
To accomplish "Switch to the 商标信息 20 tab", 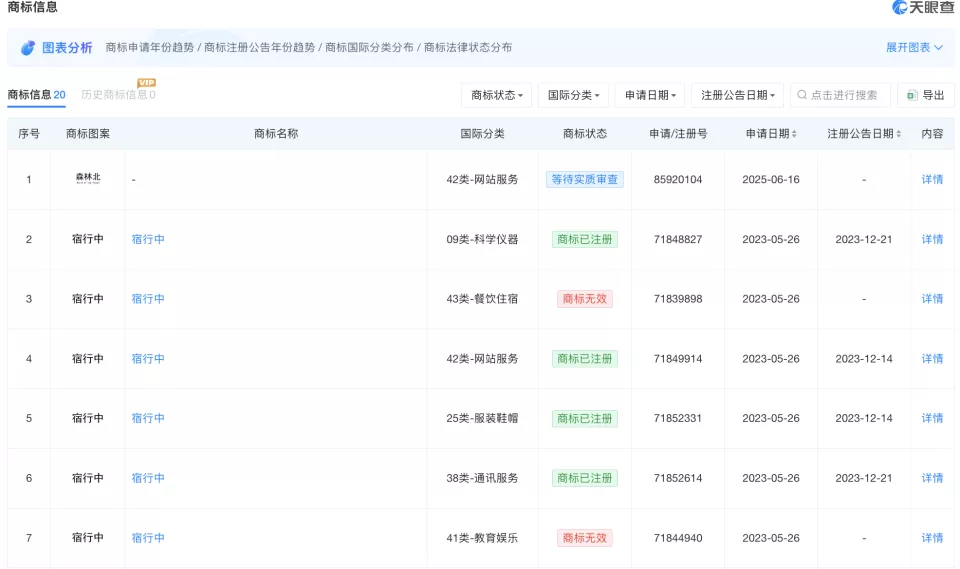I will pyautogui.click(x=36, y=95).
